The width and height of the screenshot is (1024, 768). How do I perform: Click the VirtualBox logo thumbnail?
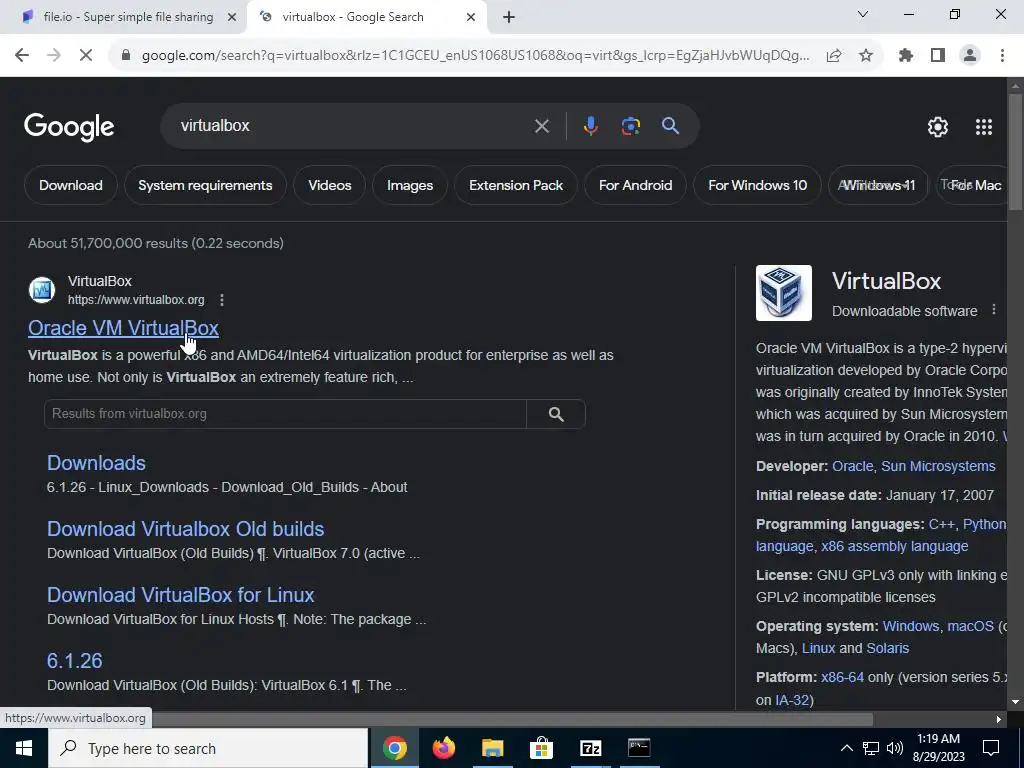(784, 293)
